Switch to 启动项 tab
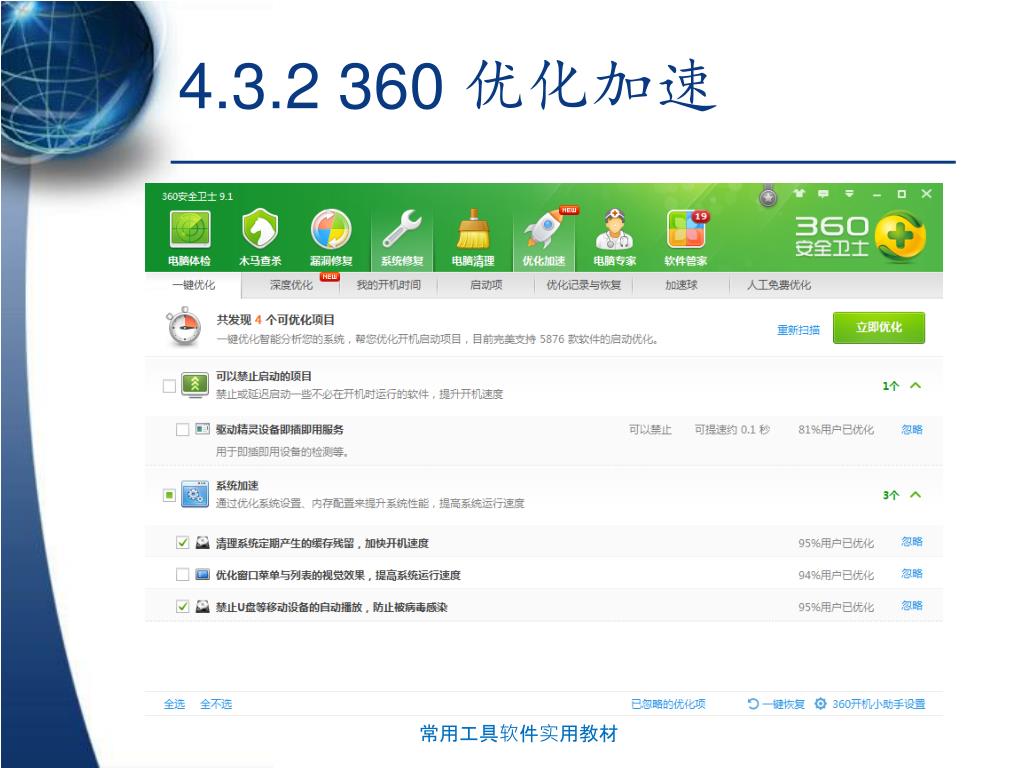The width and height of the screenshot is (1024, 768). pyautogui.click(x=486, y=285)
